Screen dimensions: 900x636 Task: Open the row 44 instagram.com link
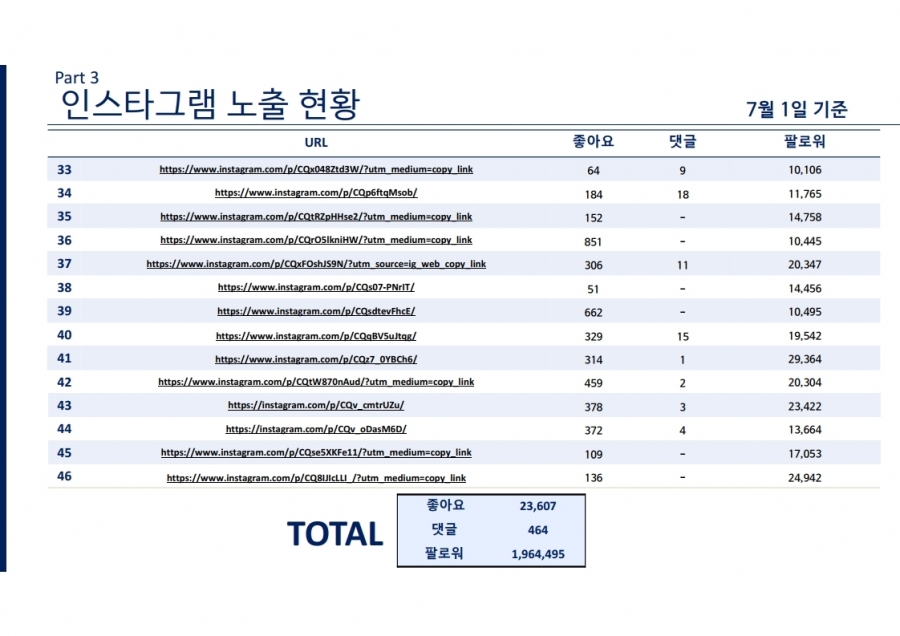tap(316, 430)
